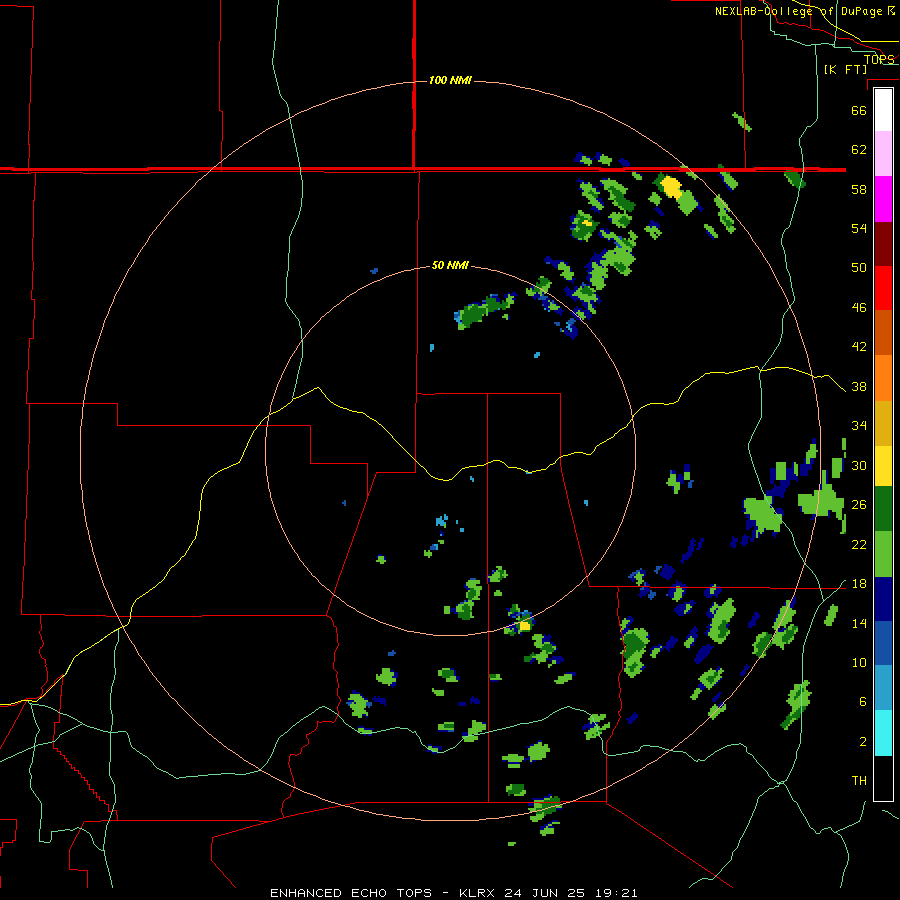Click the cyan 2 kft legend swatch
900x900 pixels.
tap(883, 733)
